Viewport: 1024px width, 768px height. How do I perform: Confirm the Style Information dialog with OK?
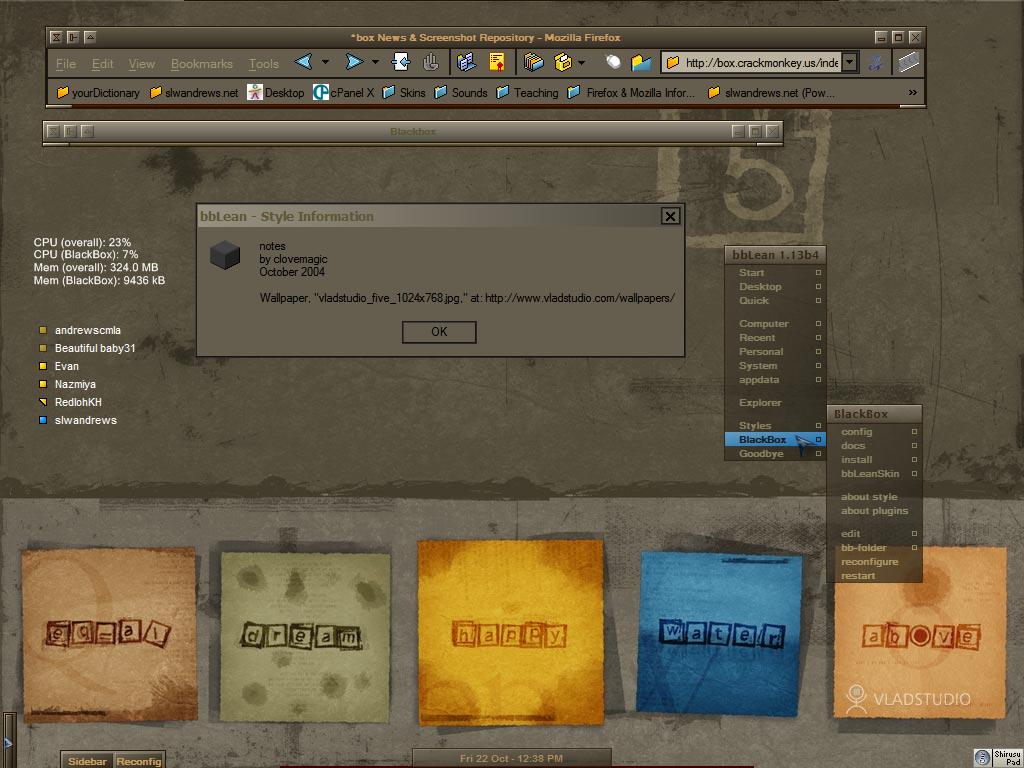[x=439, y=332]
